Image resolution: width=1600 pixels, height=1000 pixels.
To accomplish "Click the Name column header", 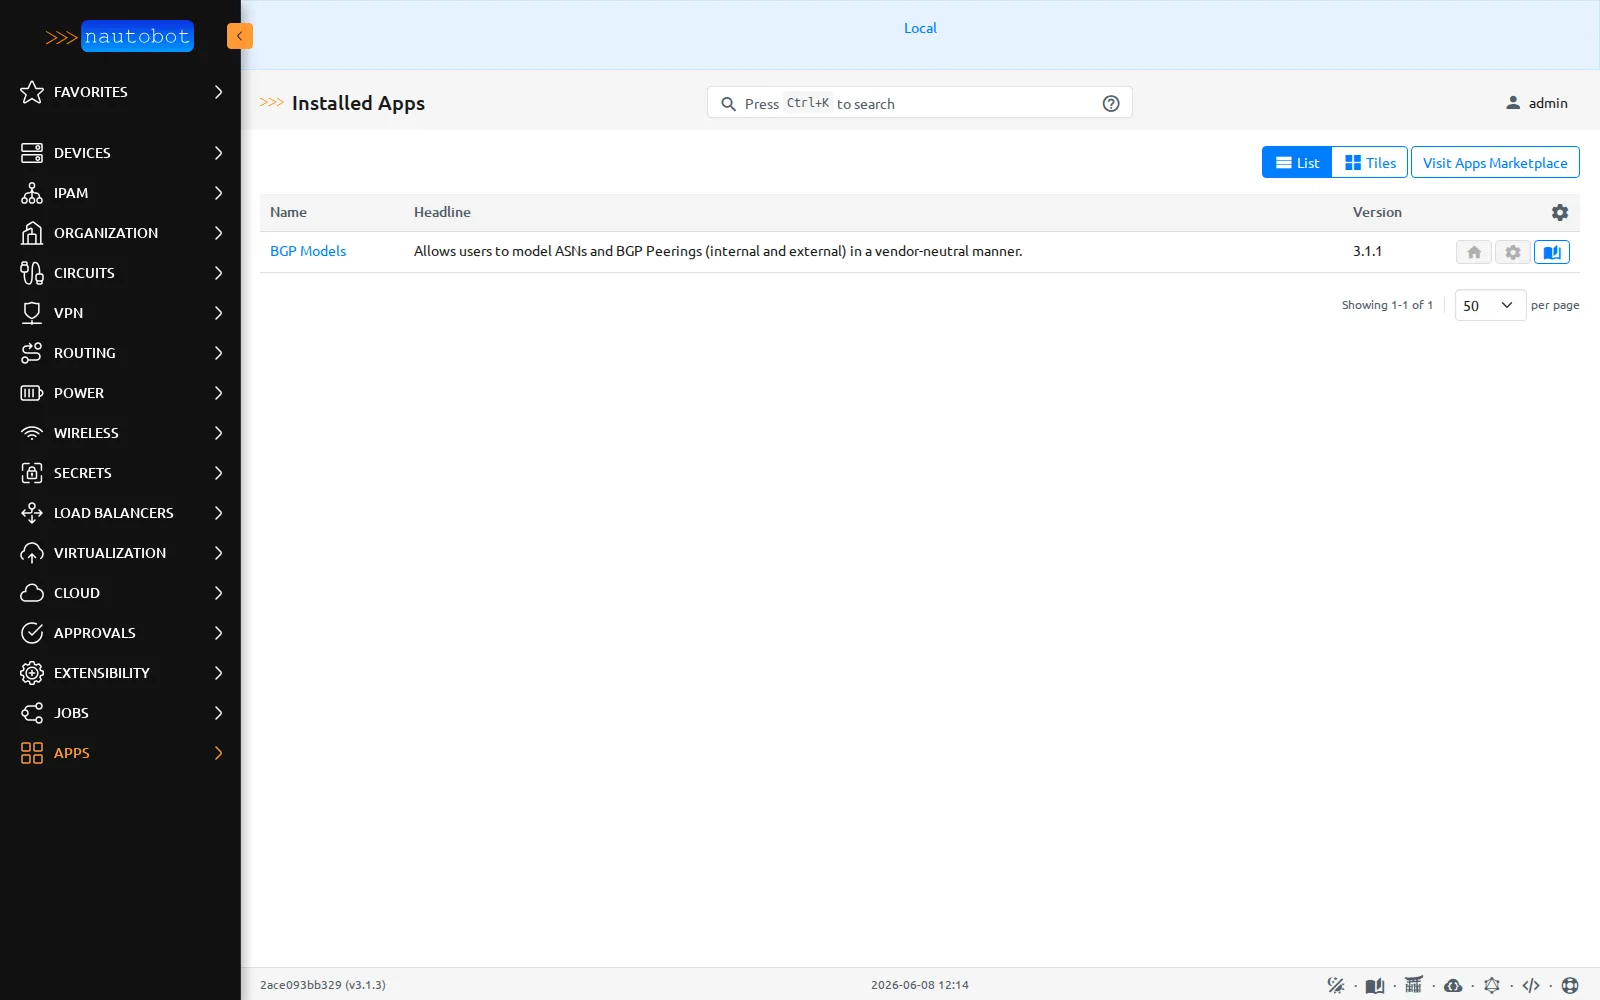I will pos(288,212).
